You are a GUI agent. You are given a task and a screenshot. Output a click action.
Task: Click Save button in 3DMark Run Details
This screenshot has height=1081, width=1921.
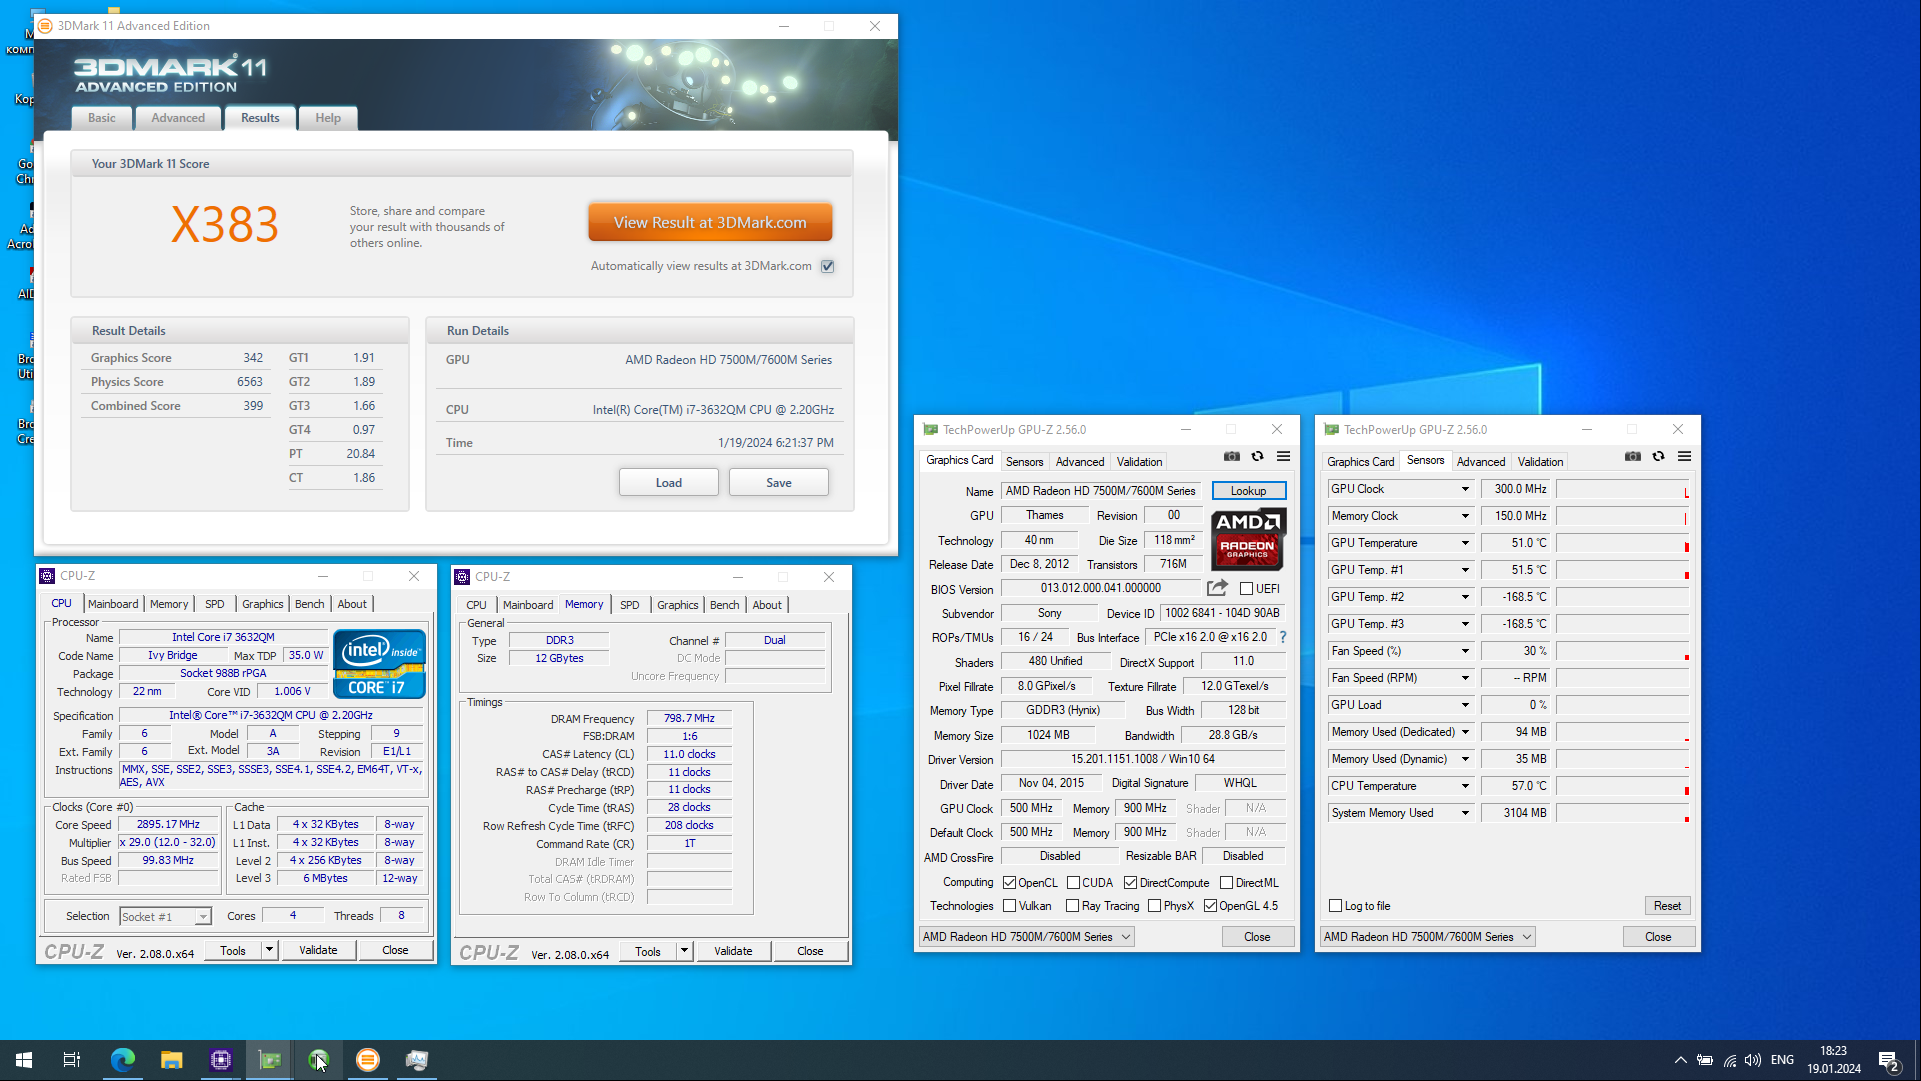click(779, 483)
